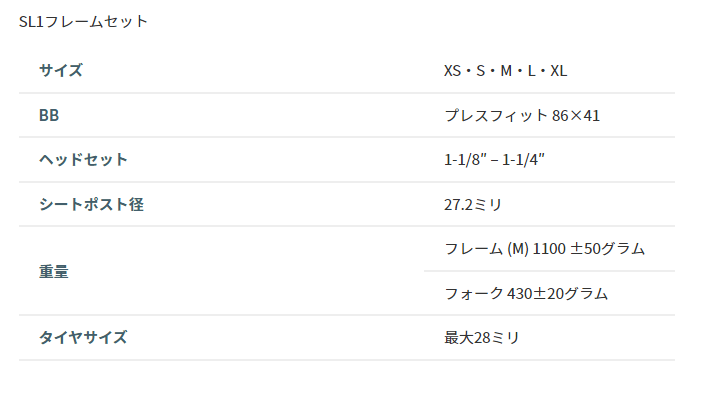
Task: Click the XL text in sizes
Action: [559, 71]
